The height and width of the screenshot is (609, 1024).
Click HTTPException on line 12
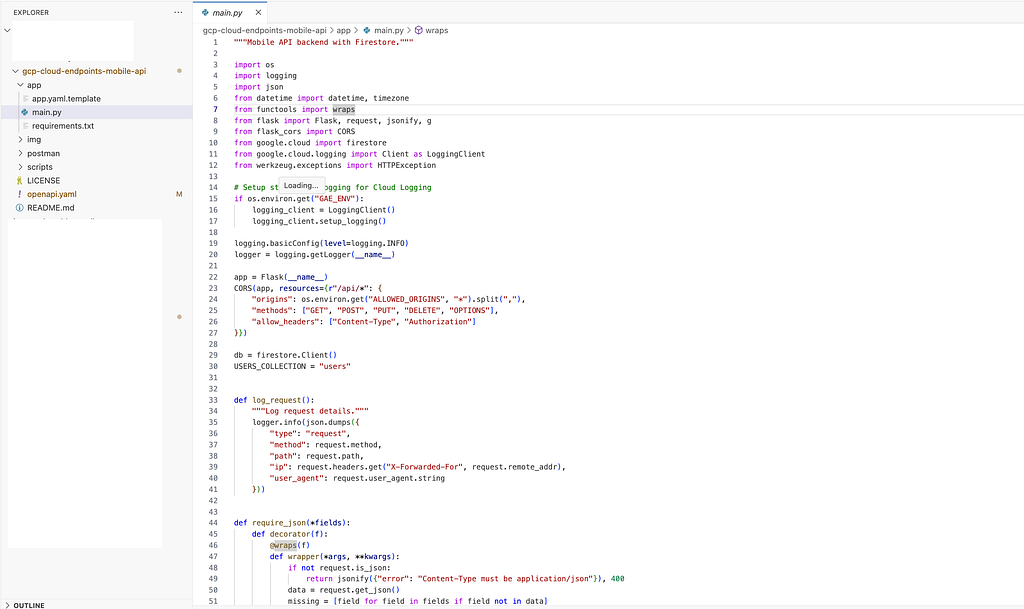(x=406, y=165)
